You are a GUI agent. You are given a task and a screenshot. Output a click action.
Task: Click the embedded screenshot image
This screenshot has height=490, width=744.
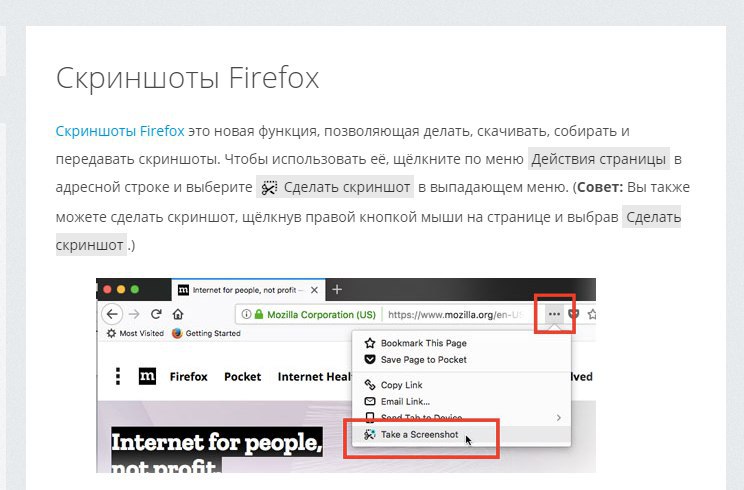(346, 375)
